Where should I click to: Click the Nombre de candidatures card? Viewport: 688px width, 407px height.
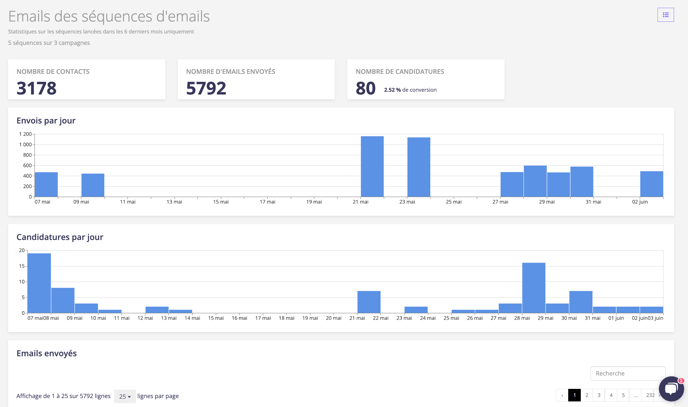click(x=425, y=80)
